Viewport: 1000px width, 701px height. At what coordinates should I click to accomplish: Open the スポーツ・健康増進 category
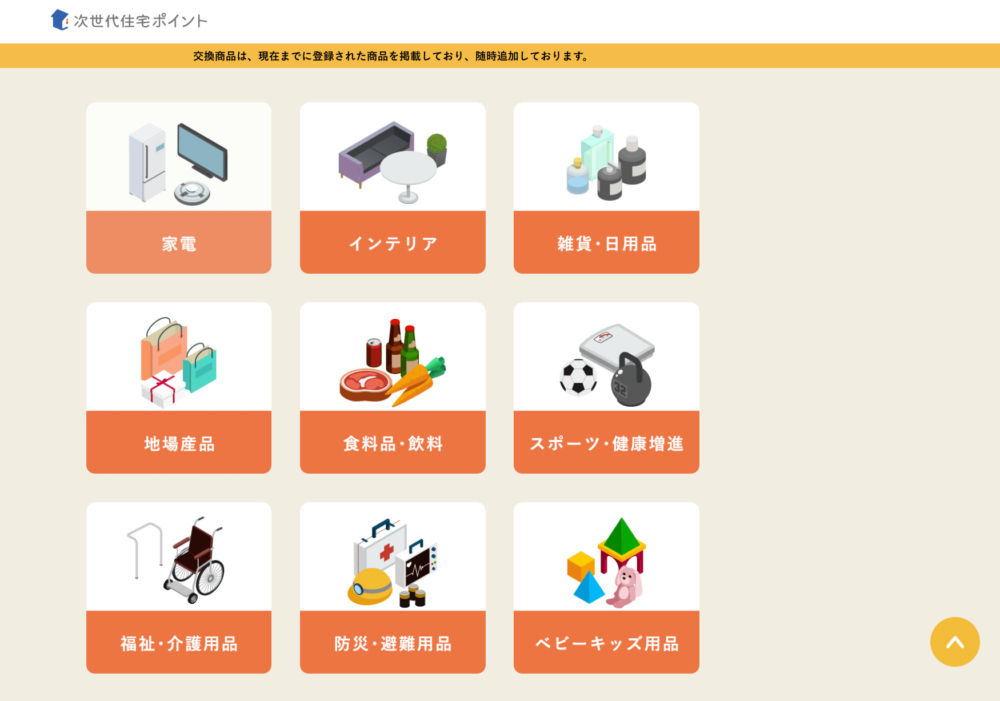(607, 442)
